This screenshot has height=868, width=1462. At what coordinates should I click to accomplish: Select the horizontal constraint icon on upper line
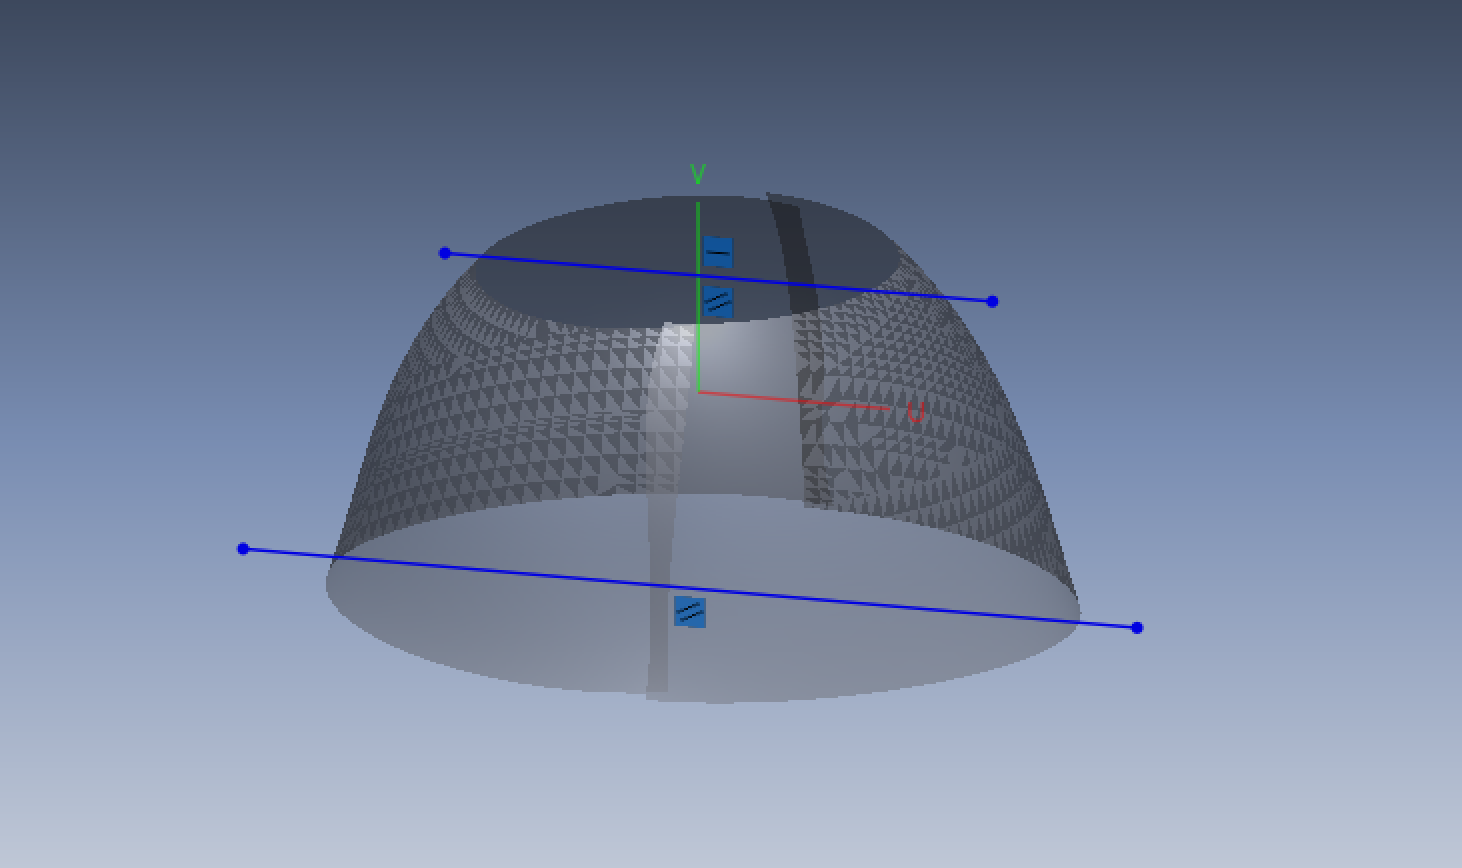[718, 252]
